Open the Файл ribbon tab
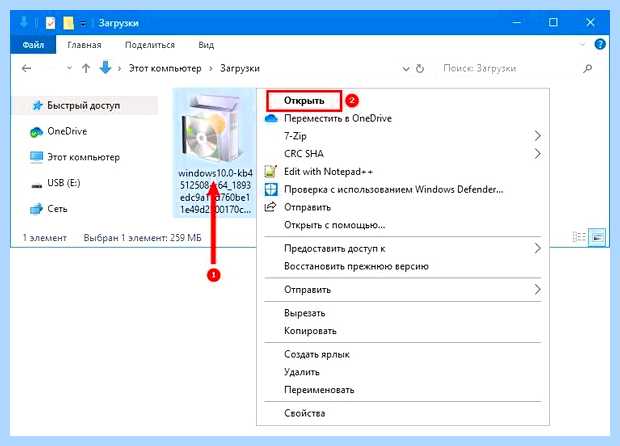620x446 pixels. 33,45
